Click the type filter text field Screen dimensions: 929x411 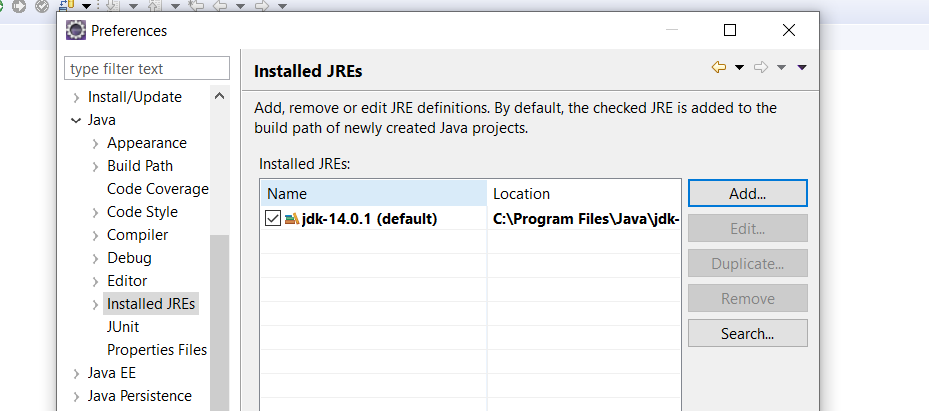(x=147, y=69)
